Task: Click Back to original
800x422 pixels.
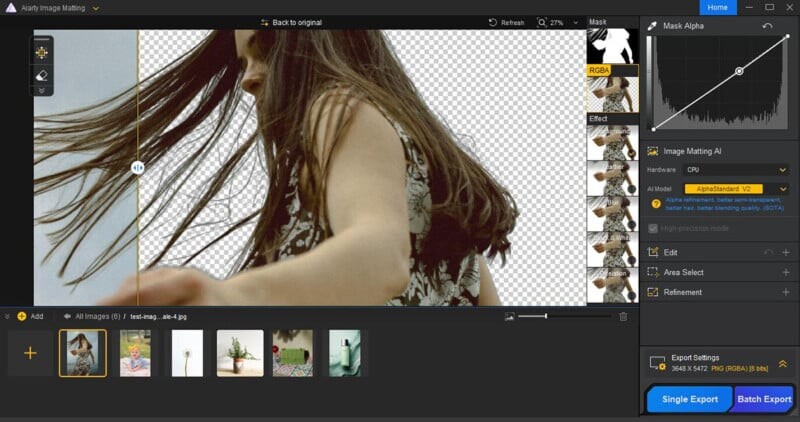Action: (x=291, y=22)
